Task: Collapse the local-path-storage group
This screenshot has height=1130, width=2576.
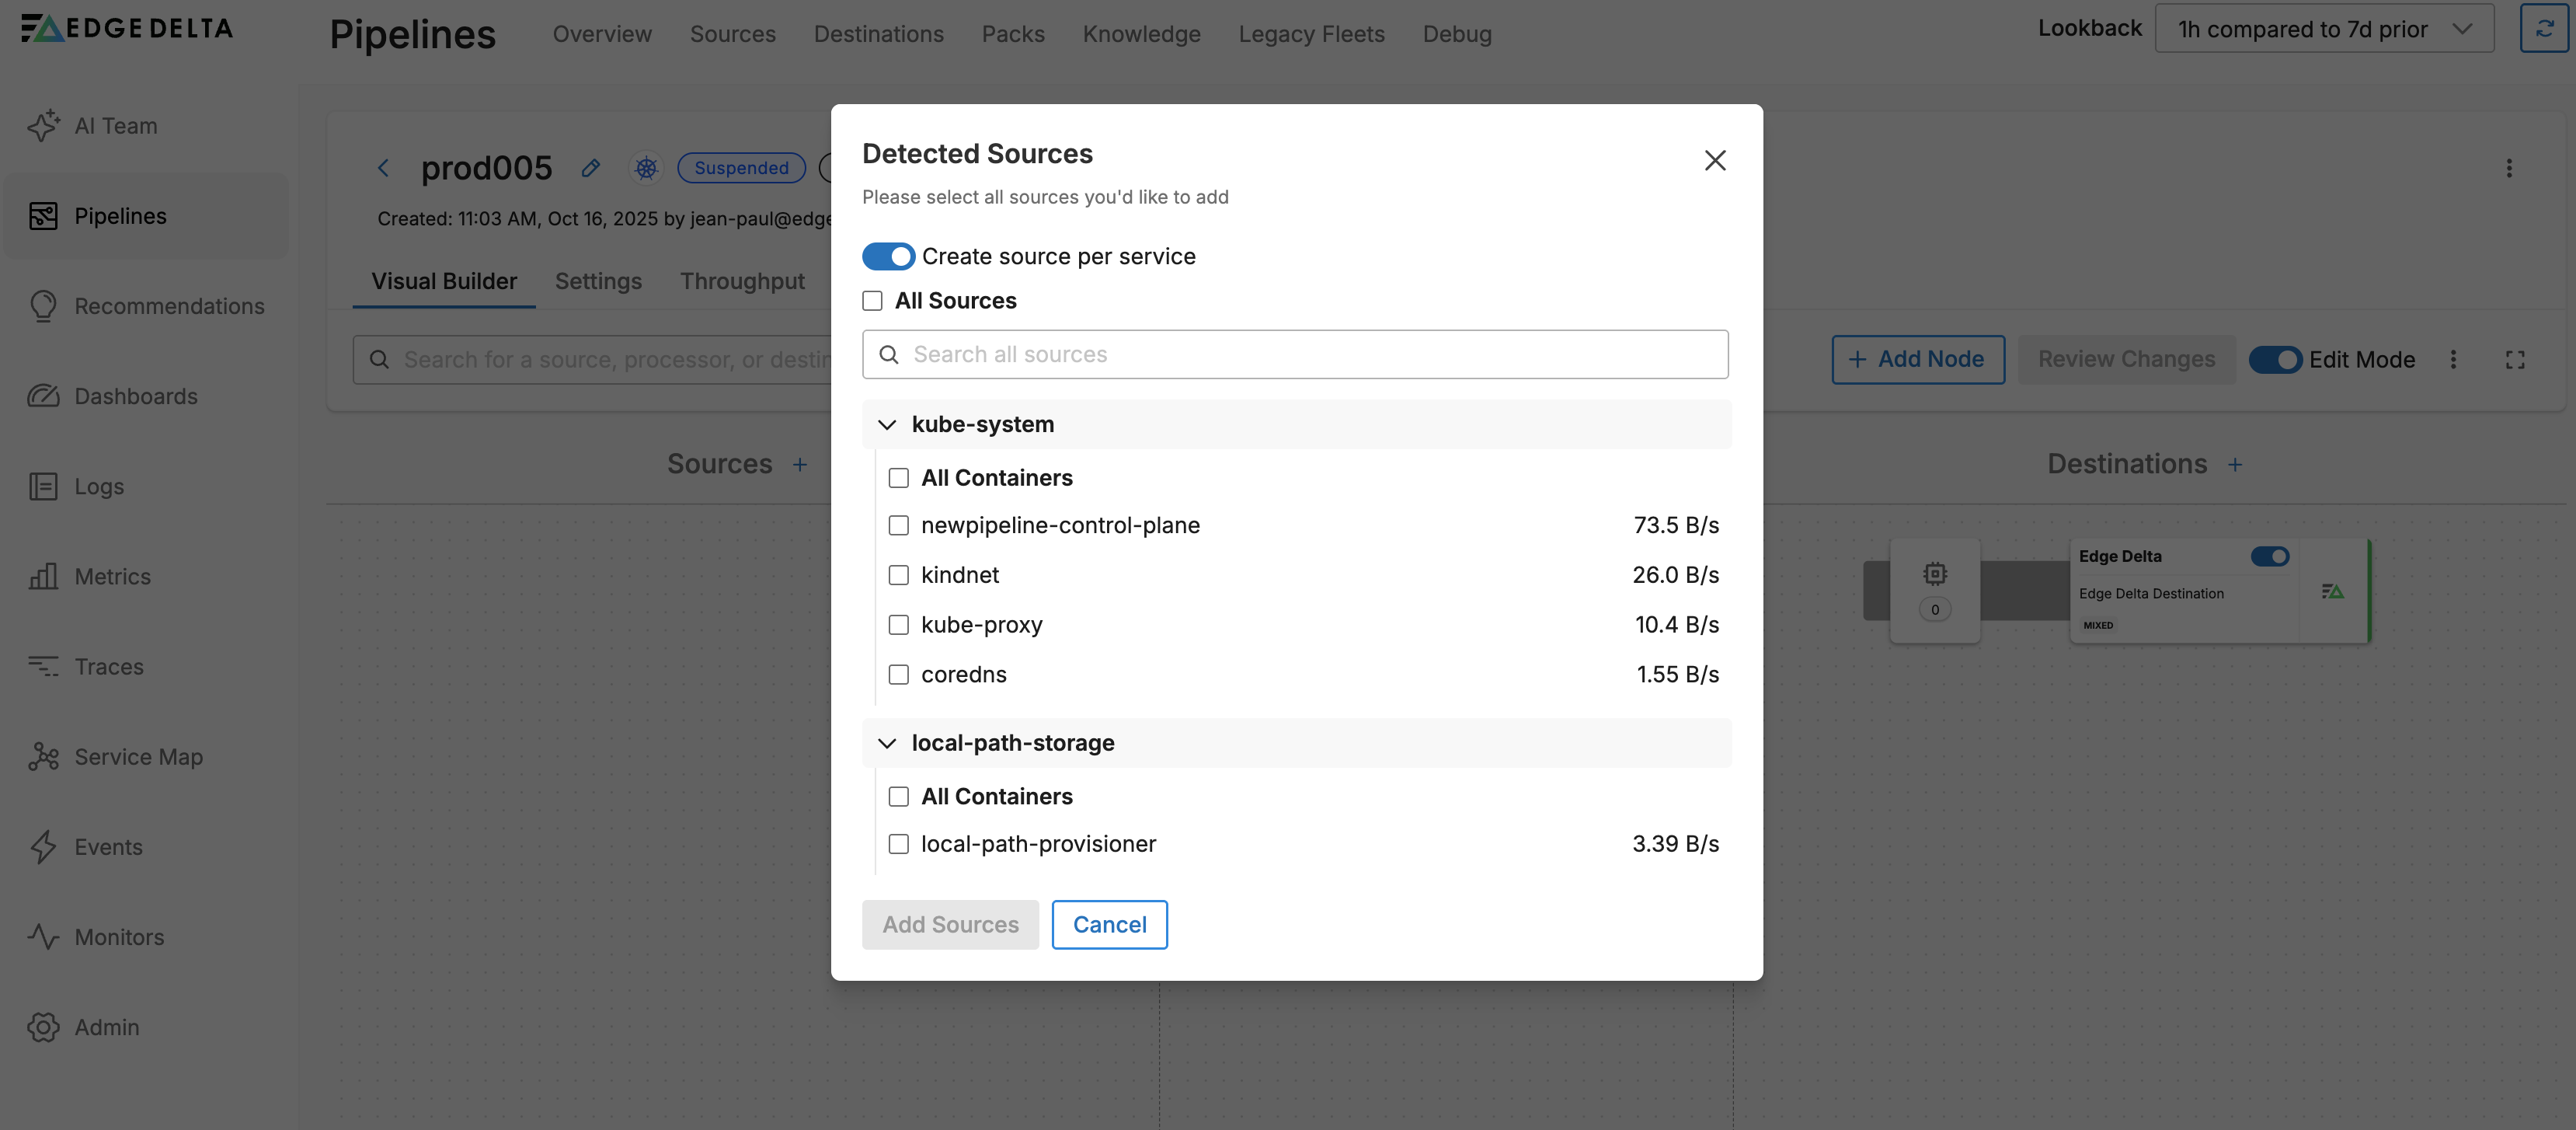Action: 887,743
